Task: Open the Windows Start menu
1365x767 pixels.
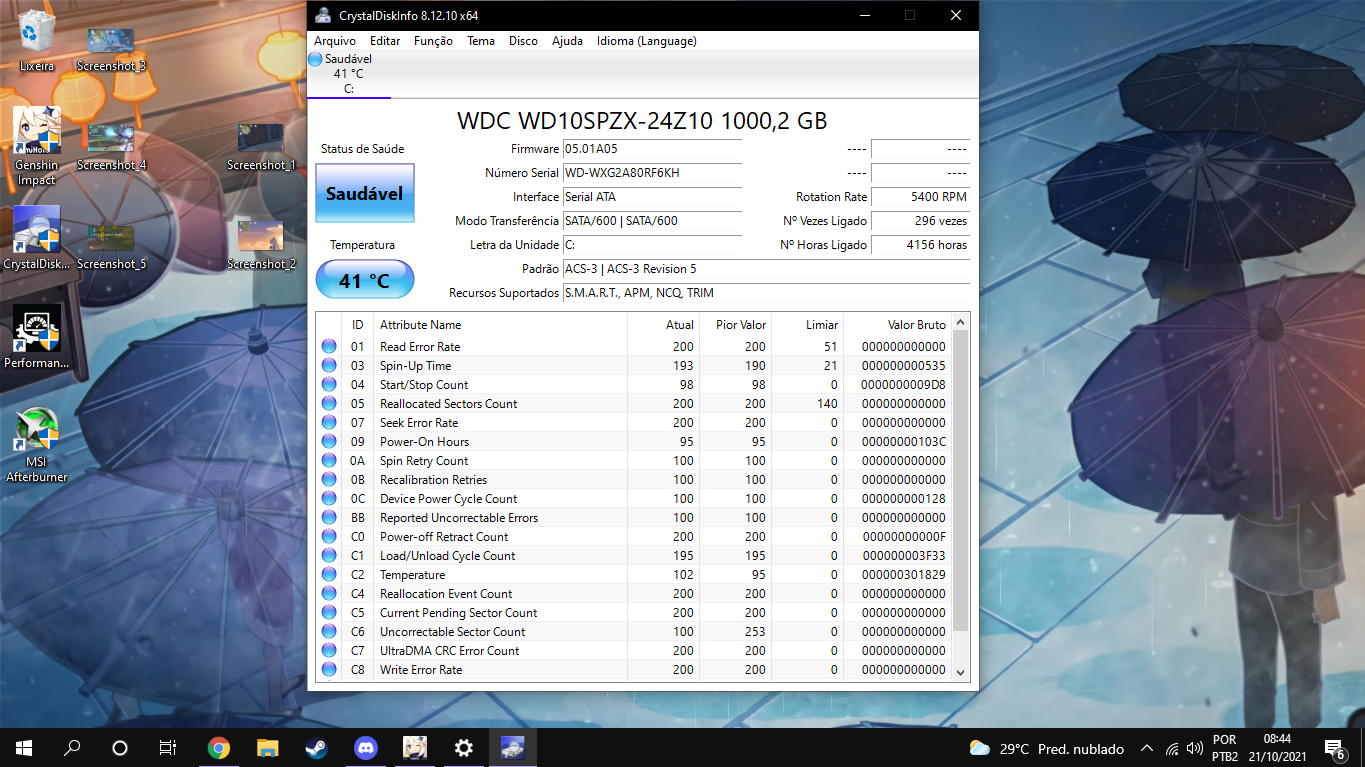Action: coord(24,747)
